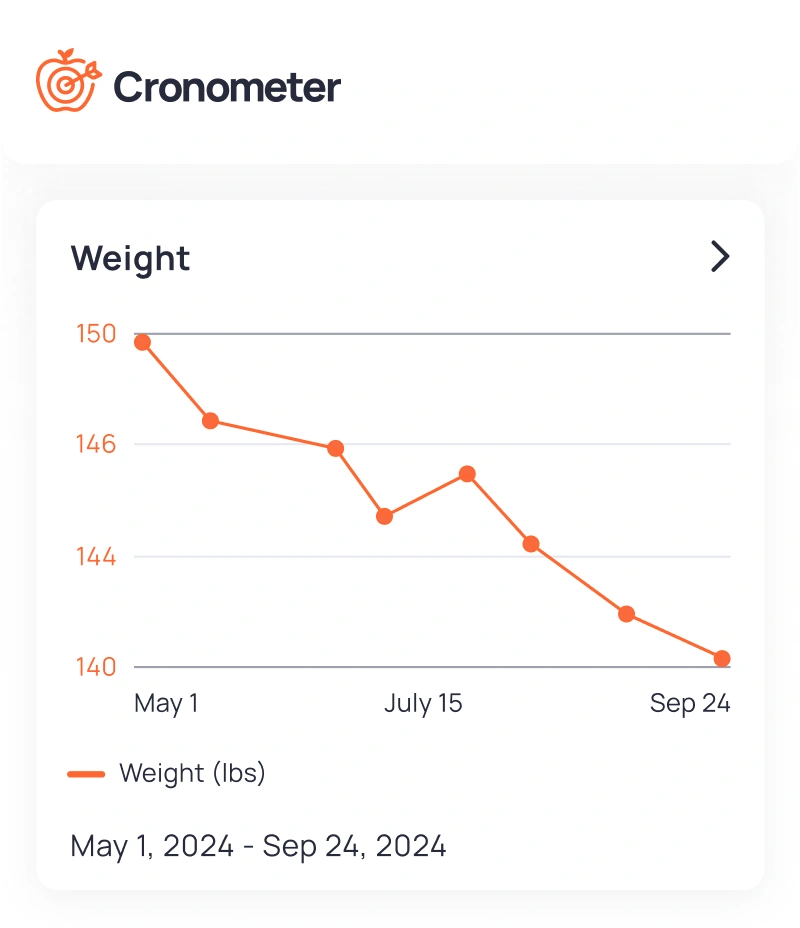The width and height of the screenshot is (800, 928).
Task: Click the Cronometer wordmark in the header
Action: click(x=227, y=86)
